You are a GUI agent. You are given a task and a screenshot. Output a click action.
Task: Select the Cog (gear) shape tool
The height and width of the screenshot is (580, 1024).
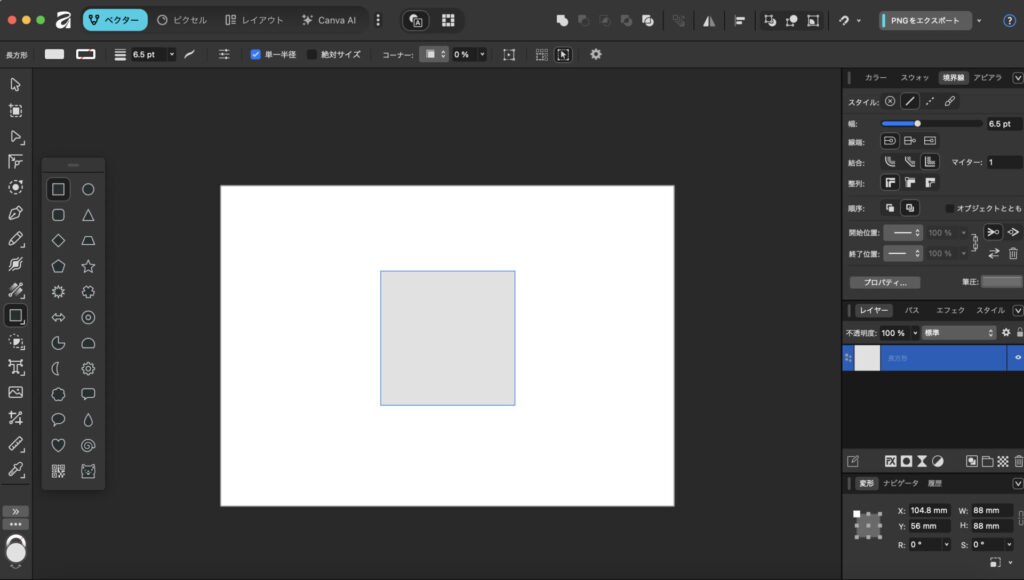pyautogui.click(x=88, y=368)
